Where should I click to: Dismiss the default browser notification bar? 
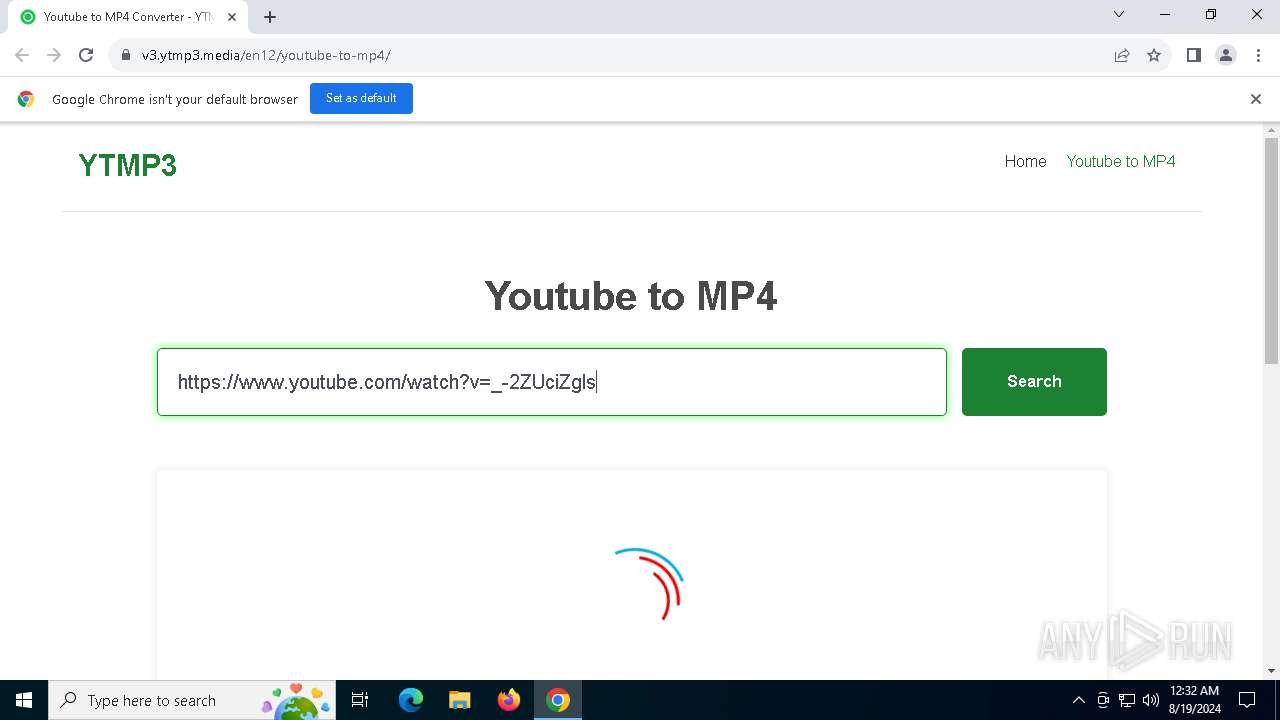click(x=1256, y=99)
